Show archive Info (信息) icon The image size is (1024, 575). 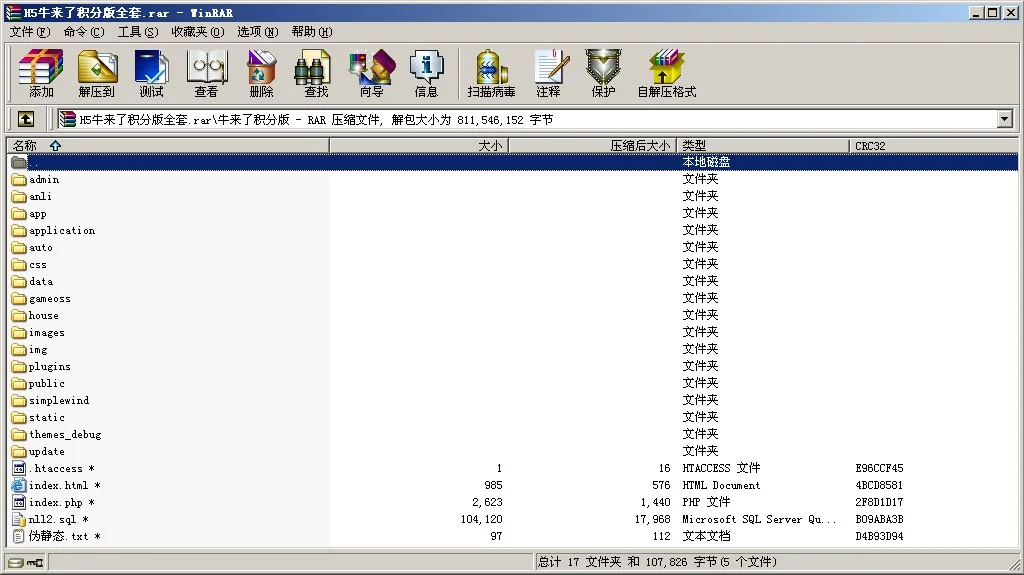[x=426, y=73]
